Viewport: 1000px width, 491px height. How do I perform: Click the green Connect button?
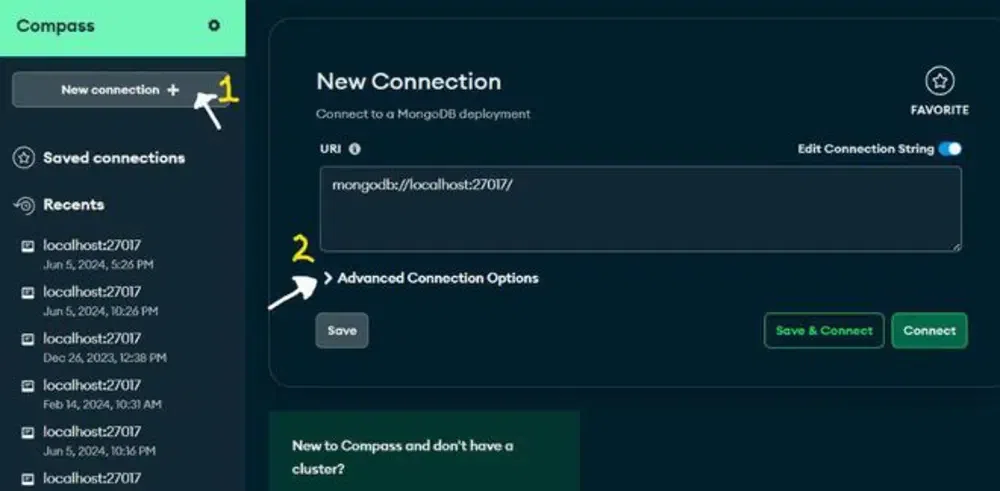point(929,330)
